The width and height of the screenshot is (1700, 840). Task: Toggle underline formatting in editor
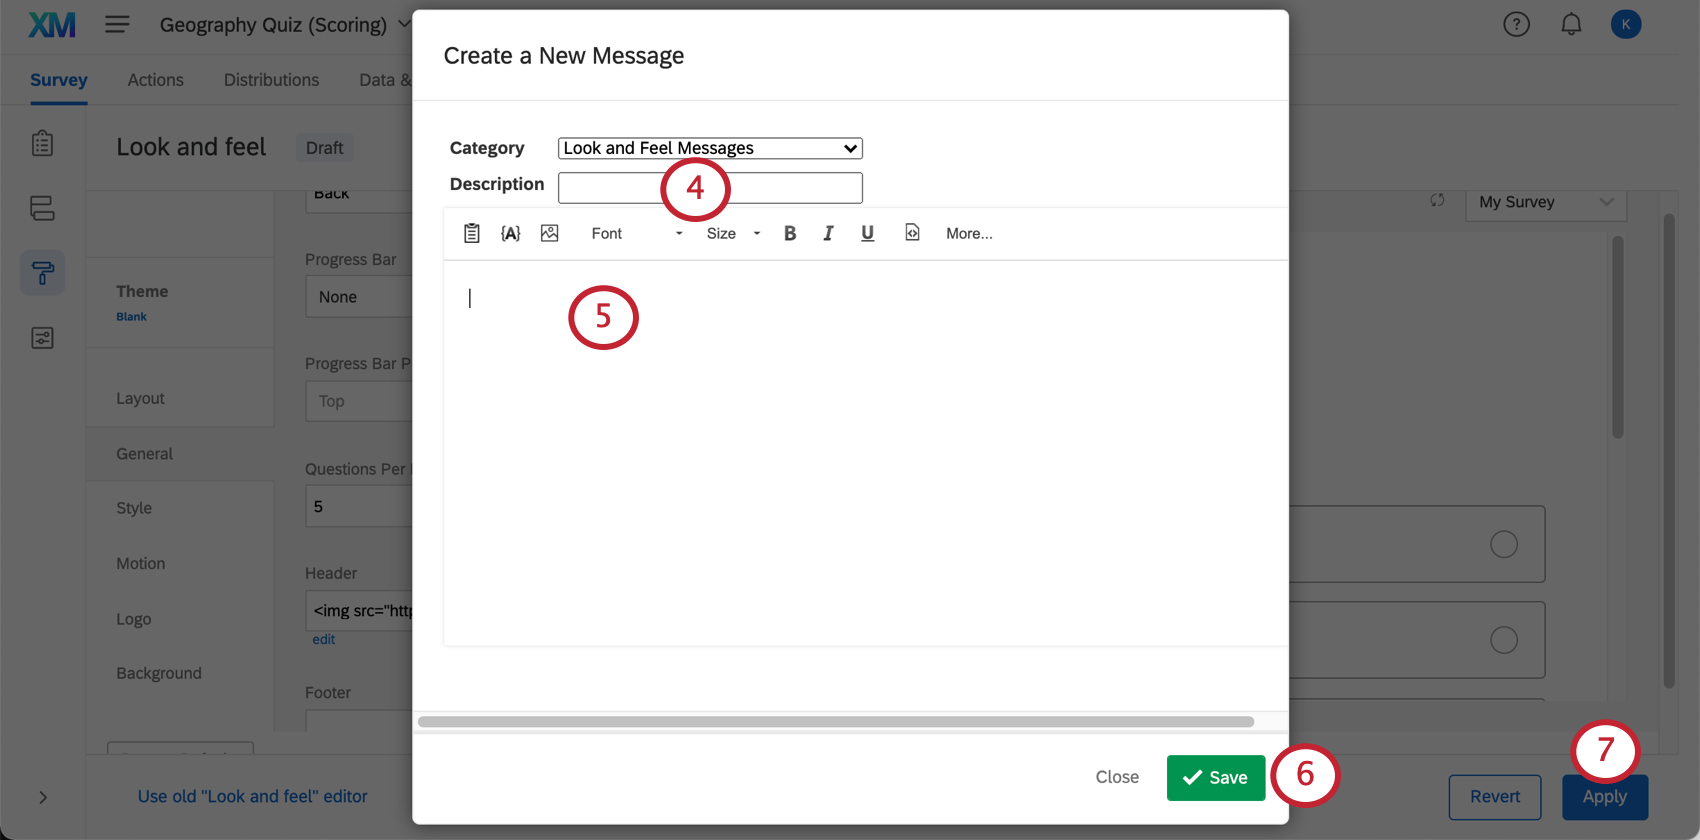pos(867,233)
